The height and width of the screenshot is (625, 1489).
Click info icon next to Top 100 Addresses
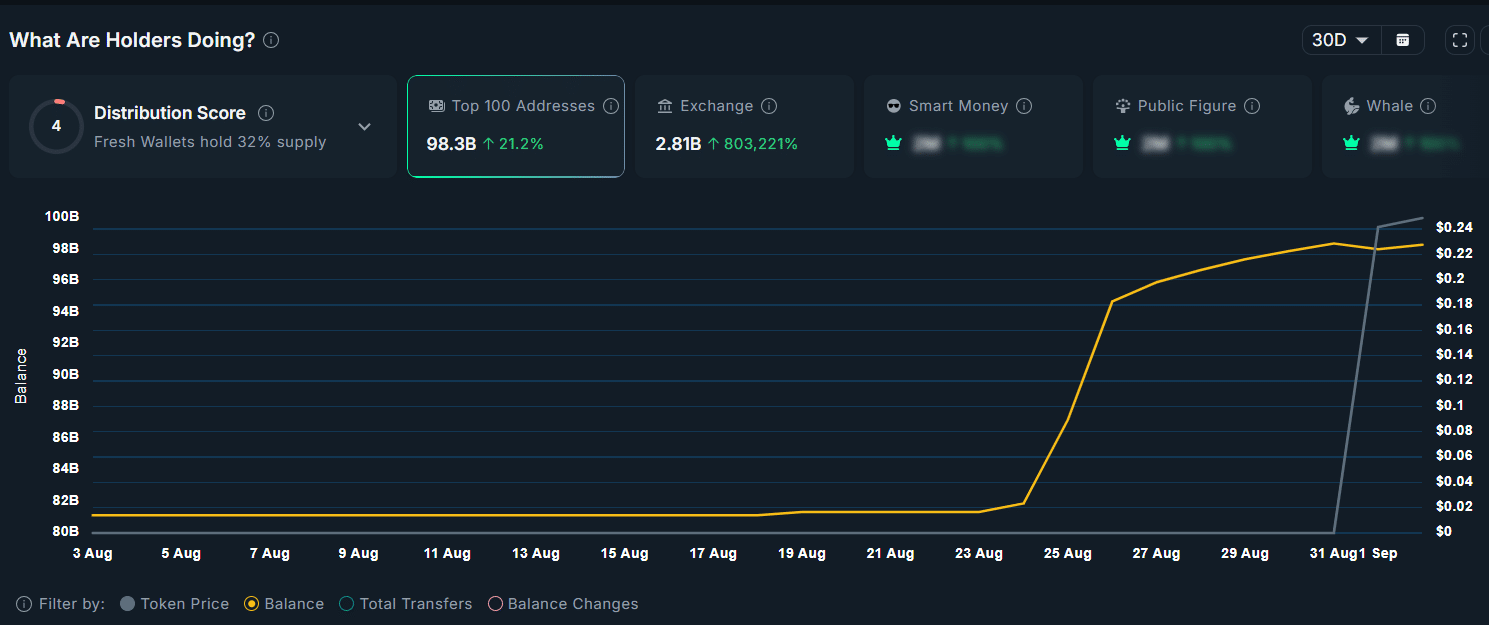(x=611, y=106)
